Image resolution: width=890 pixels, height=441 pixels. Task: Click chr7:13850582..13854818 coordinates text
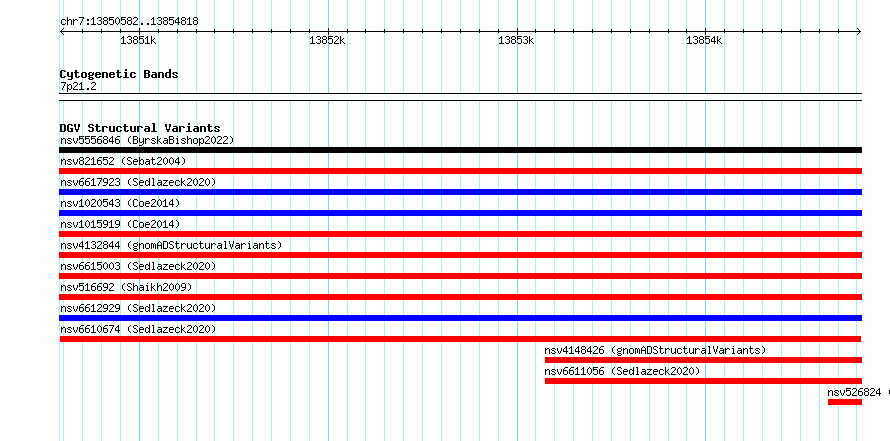(129, 22)
